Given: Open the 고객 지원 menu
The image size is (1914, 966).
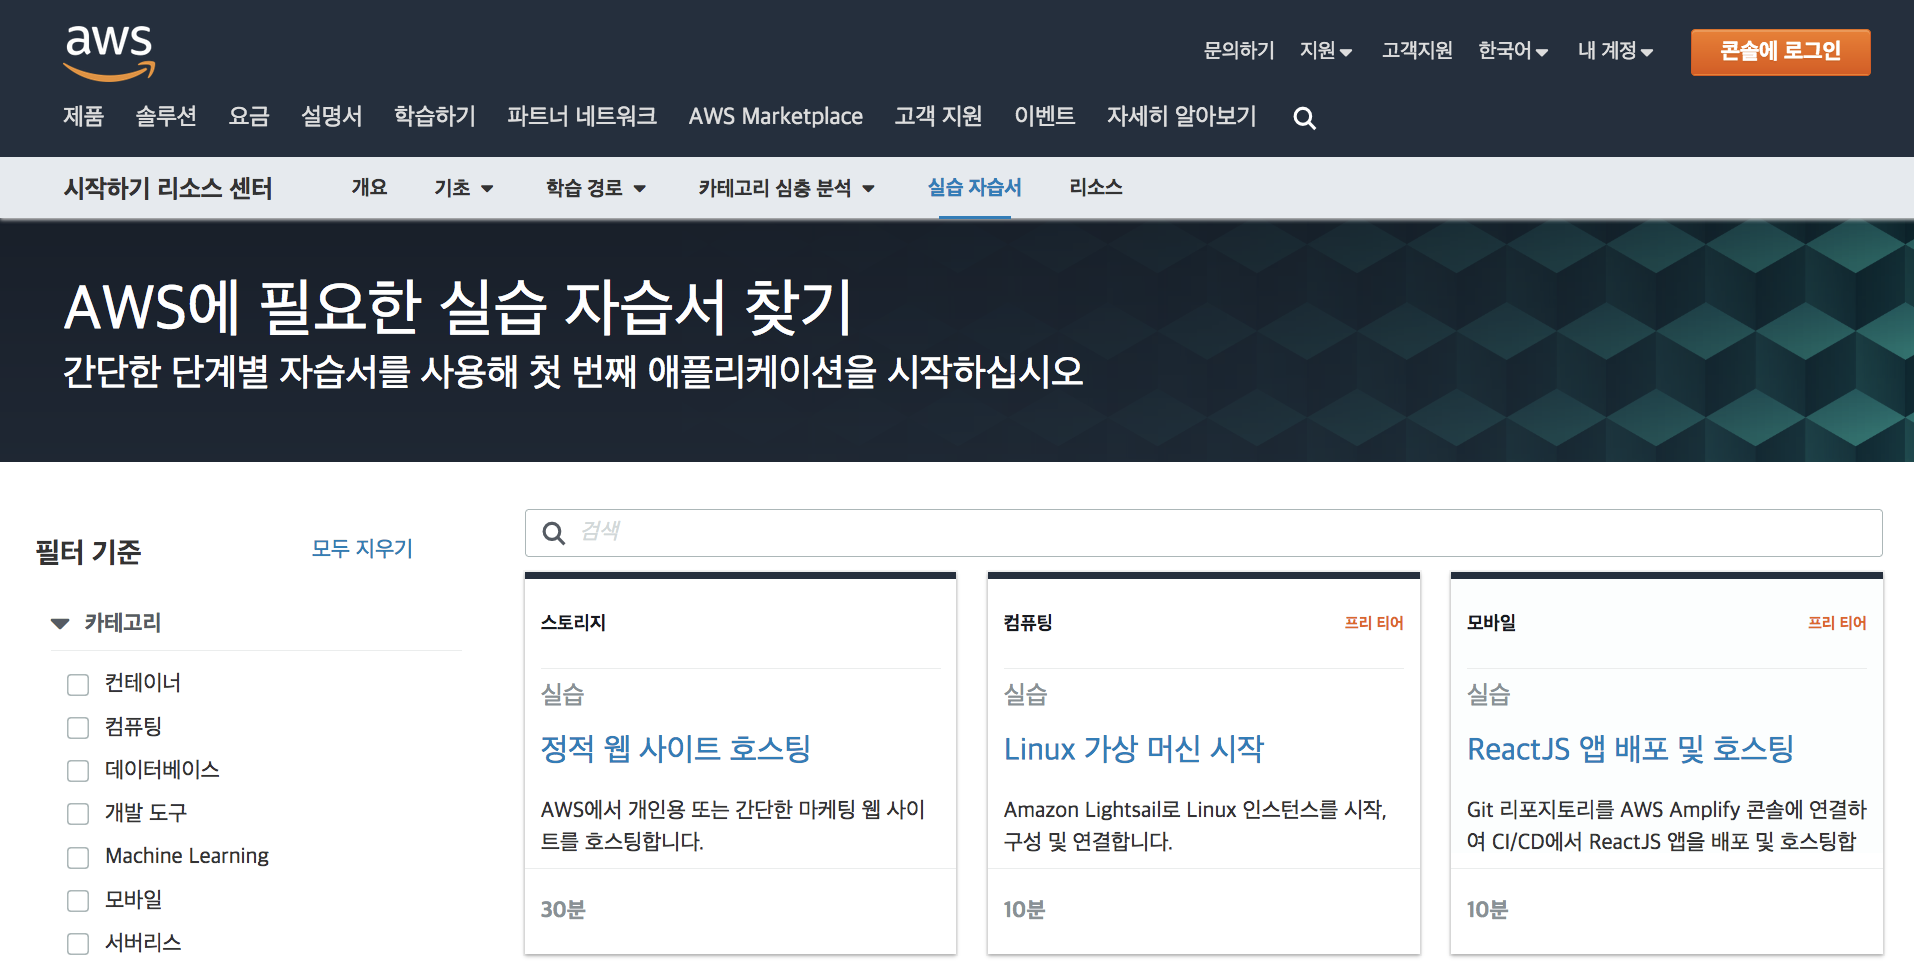Looking at the screenshot, I should tap(938, 116).
